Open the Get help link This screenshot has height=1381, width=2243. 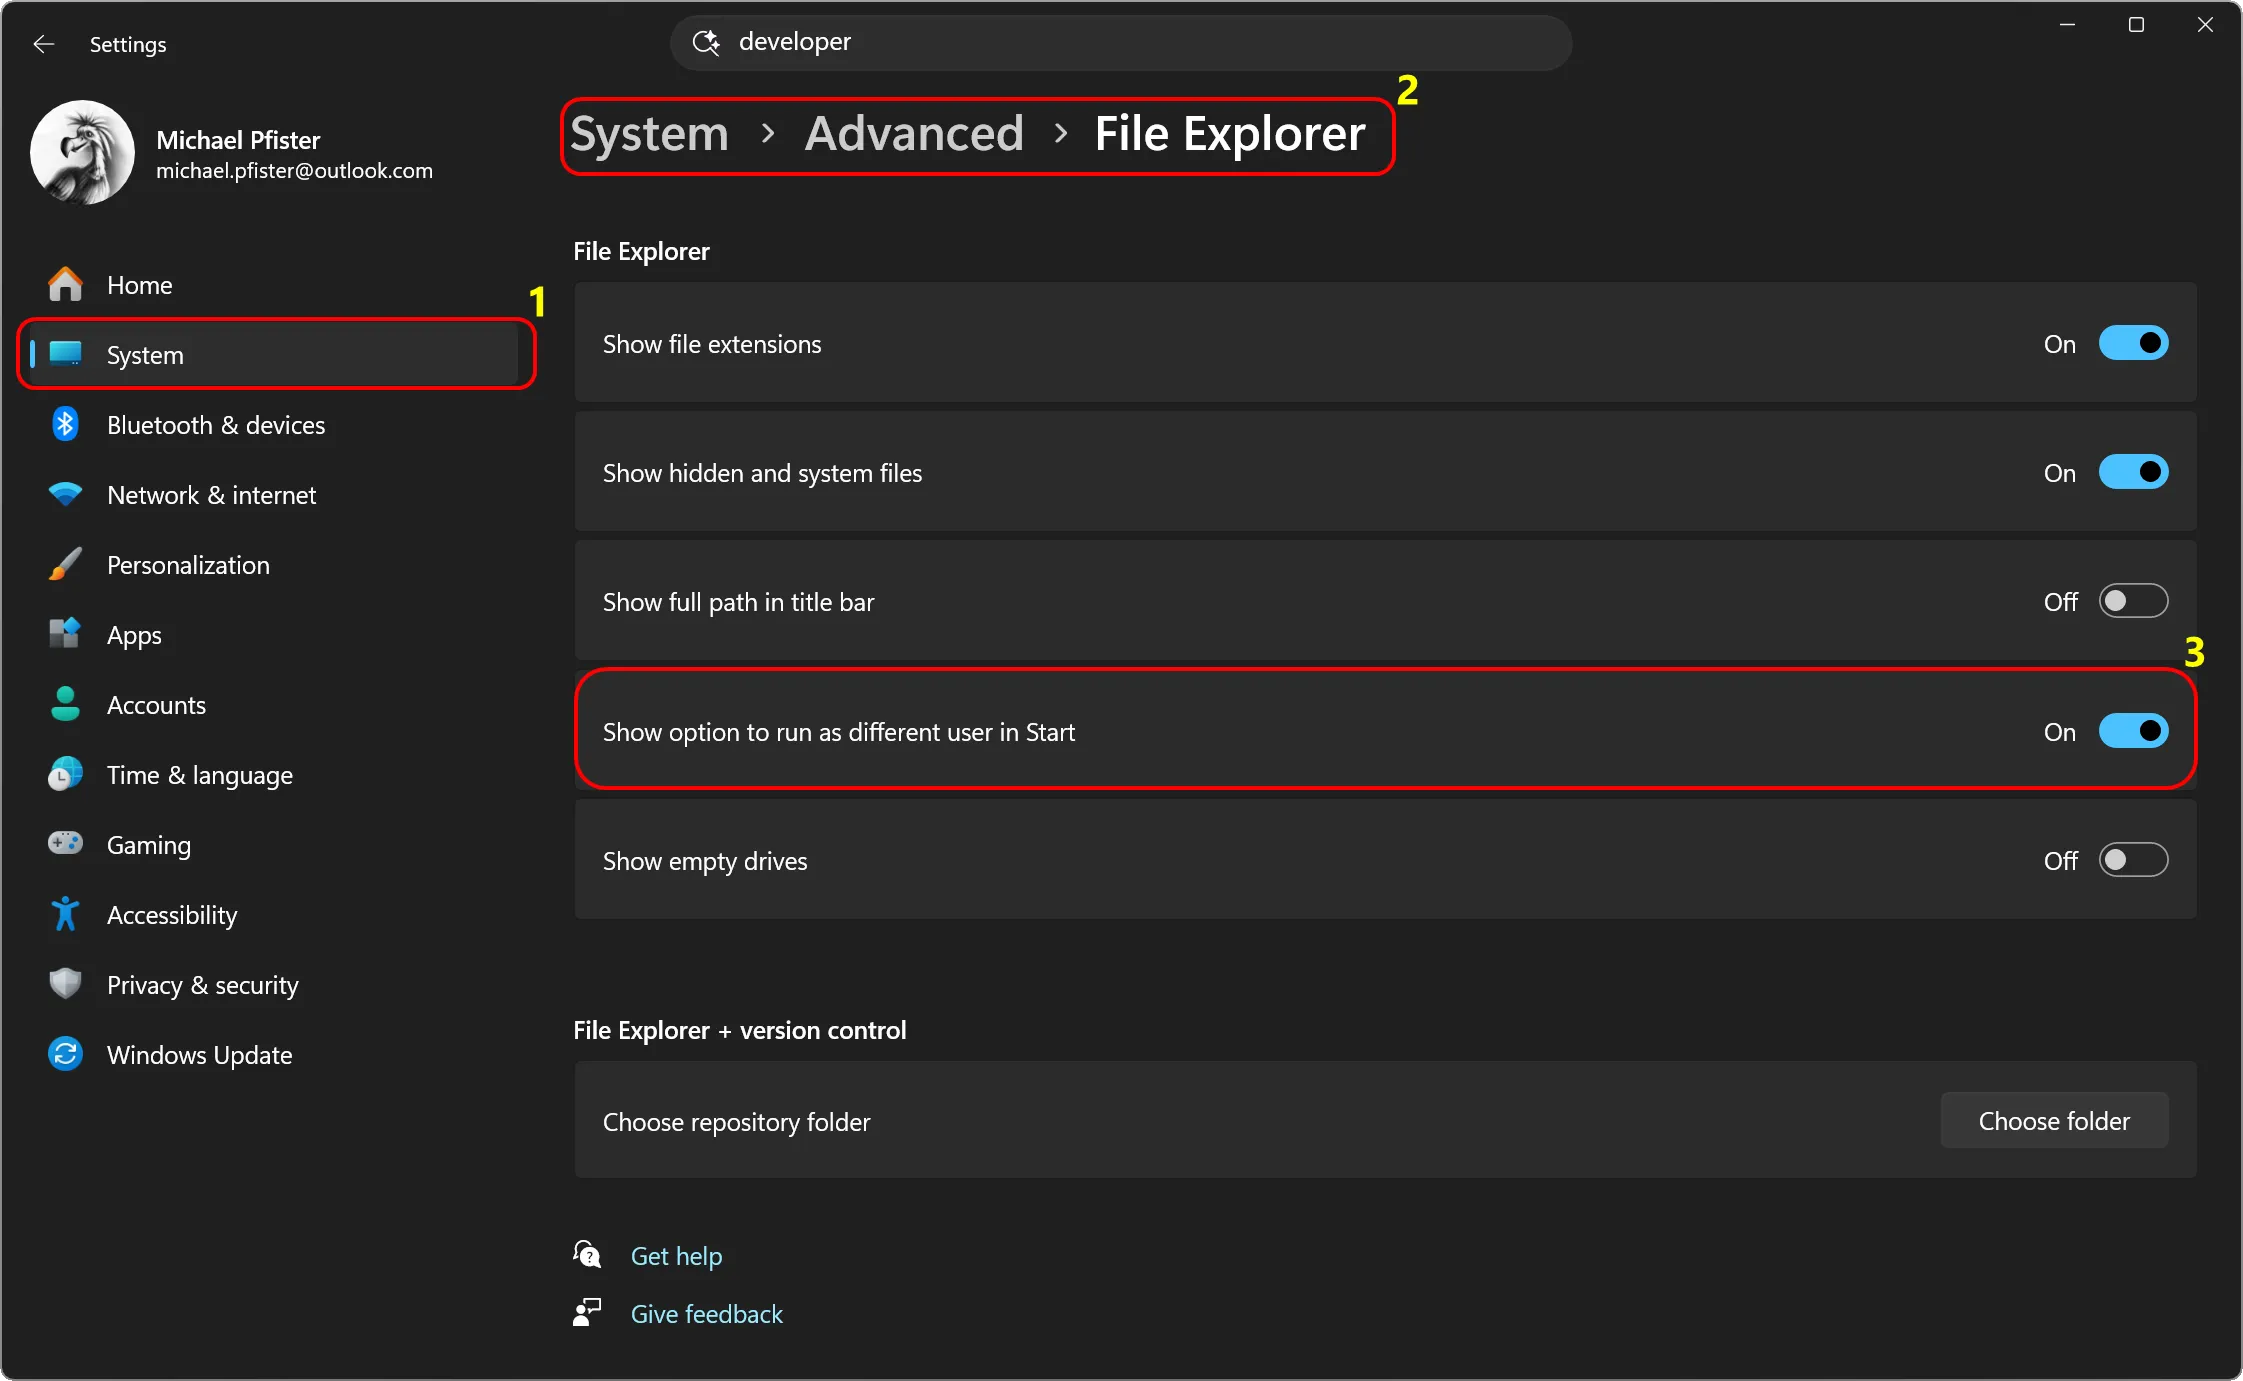point(676,1256)
